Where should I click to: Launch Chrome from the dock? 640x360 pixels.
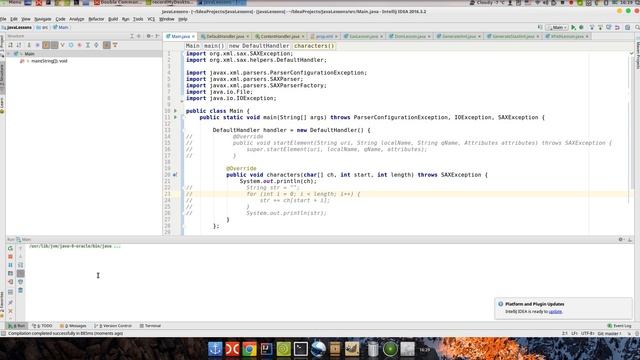point(249,349)
